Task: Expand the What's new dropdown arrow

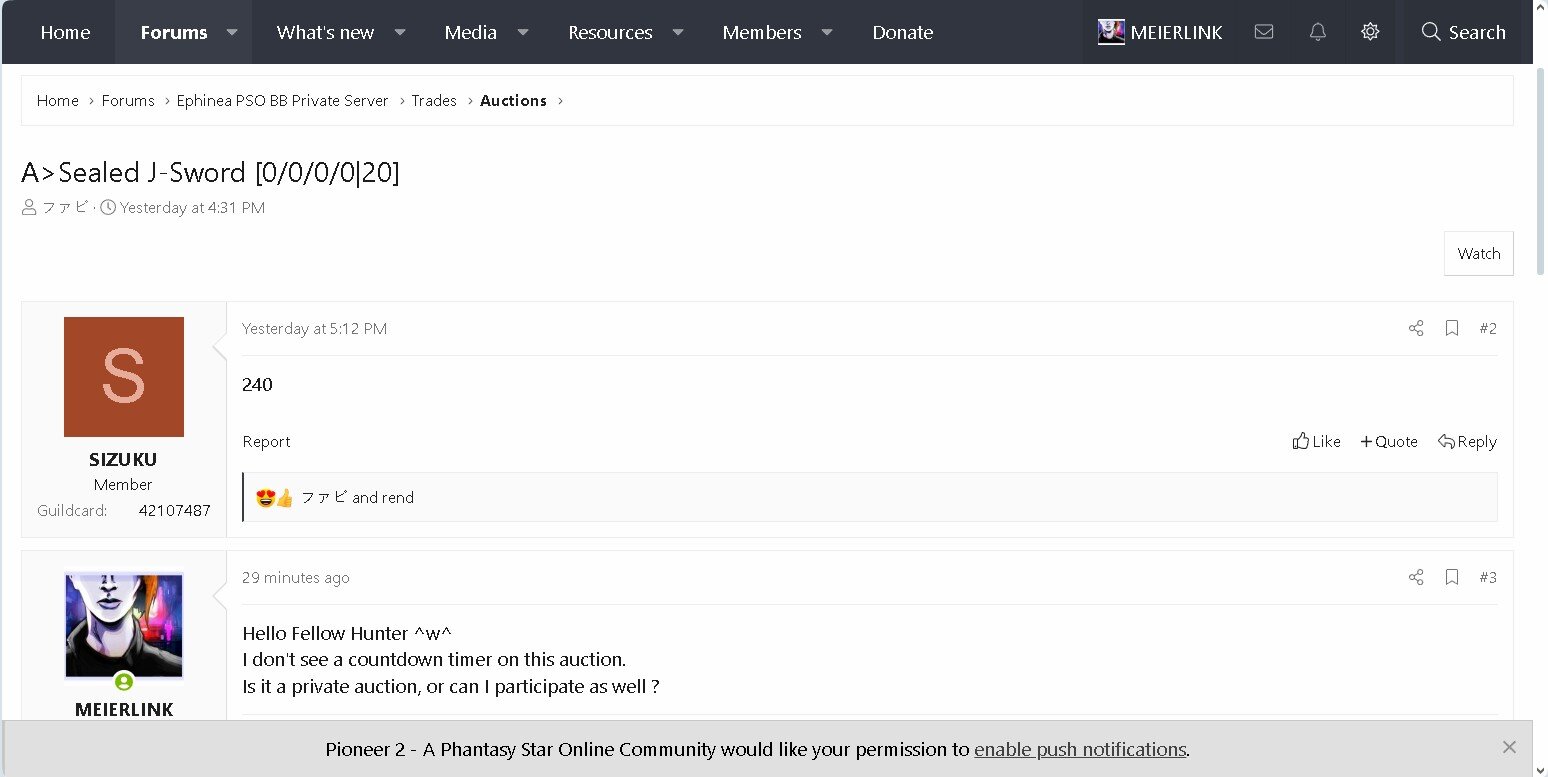Action: click(x=400, y=32)
